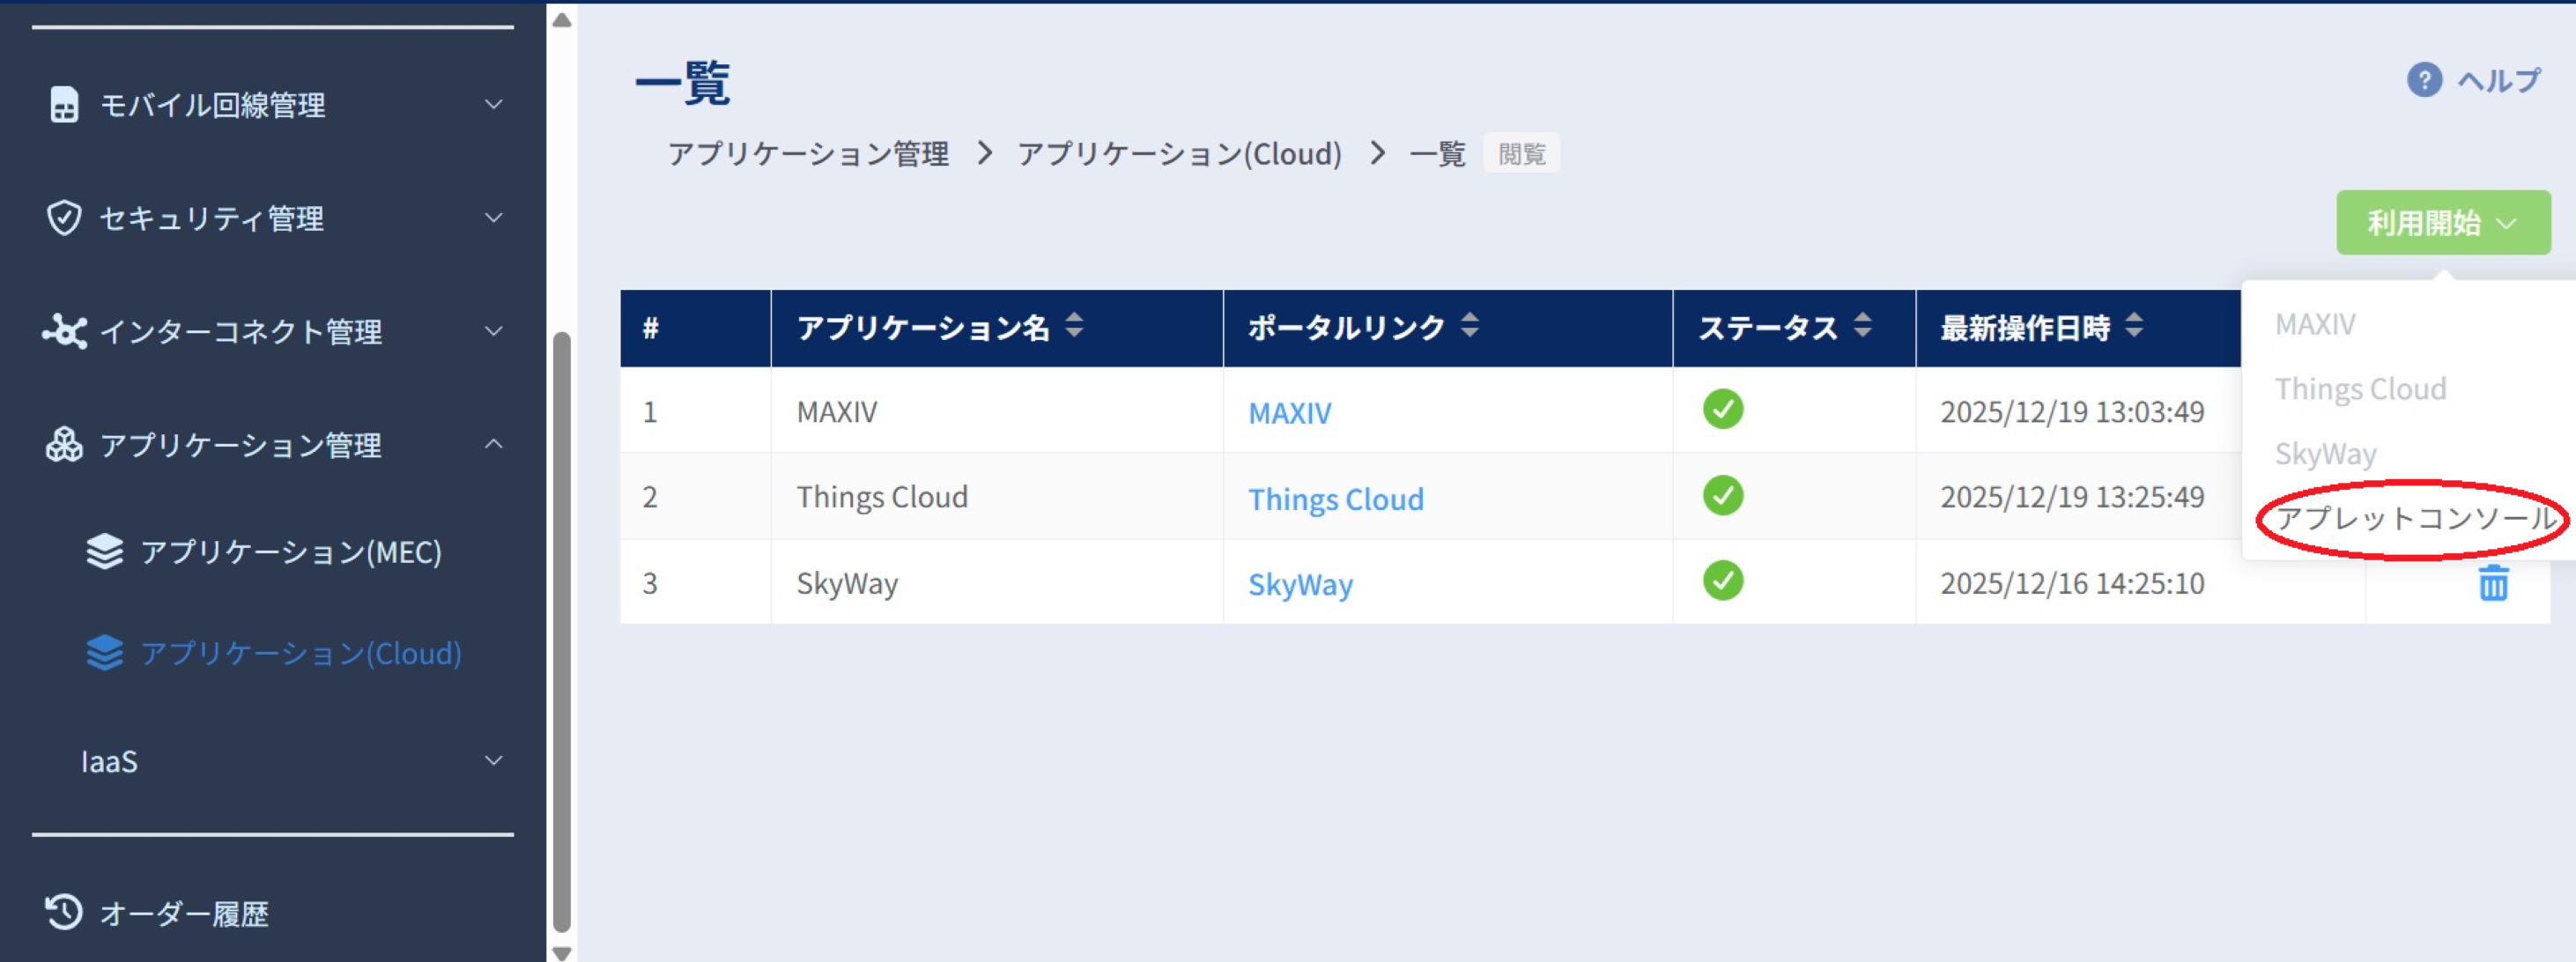This screenshot has height=962, width=2576.
Task: Click sidebar scrollbar down arrow
Action: click(562, 952)
